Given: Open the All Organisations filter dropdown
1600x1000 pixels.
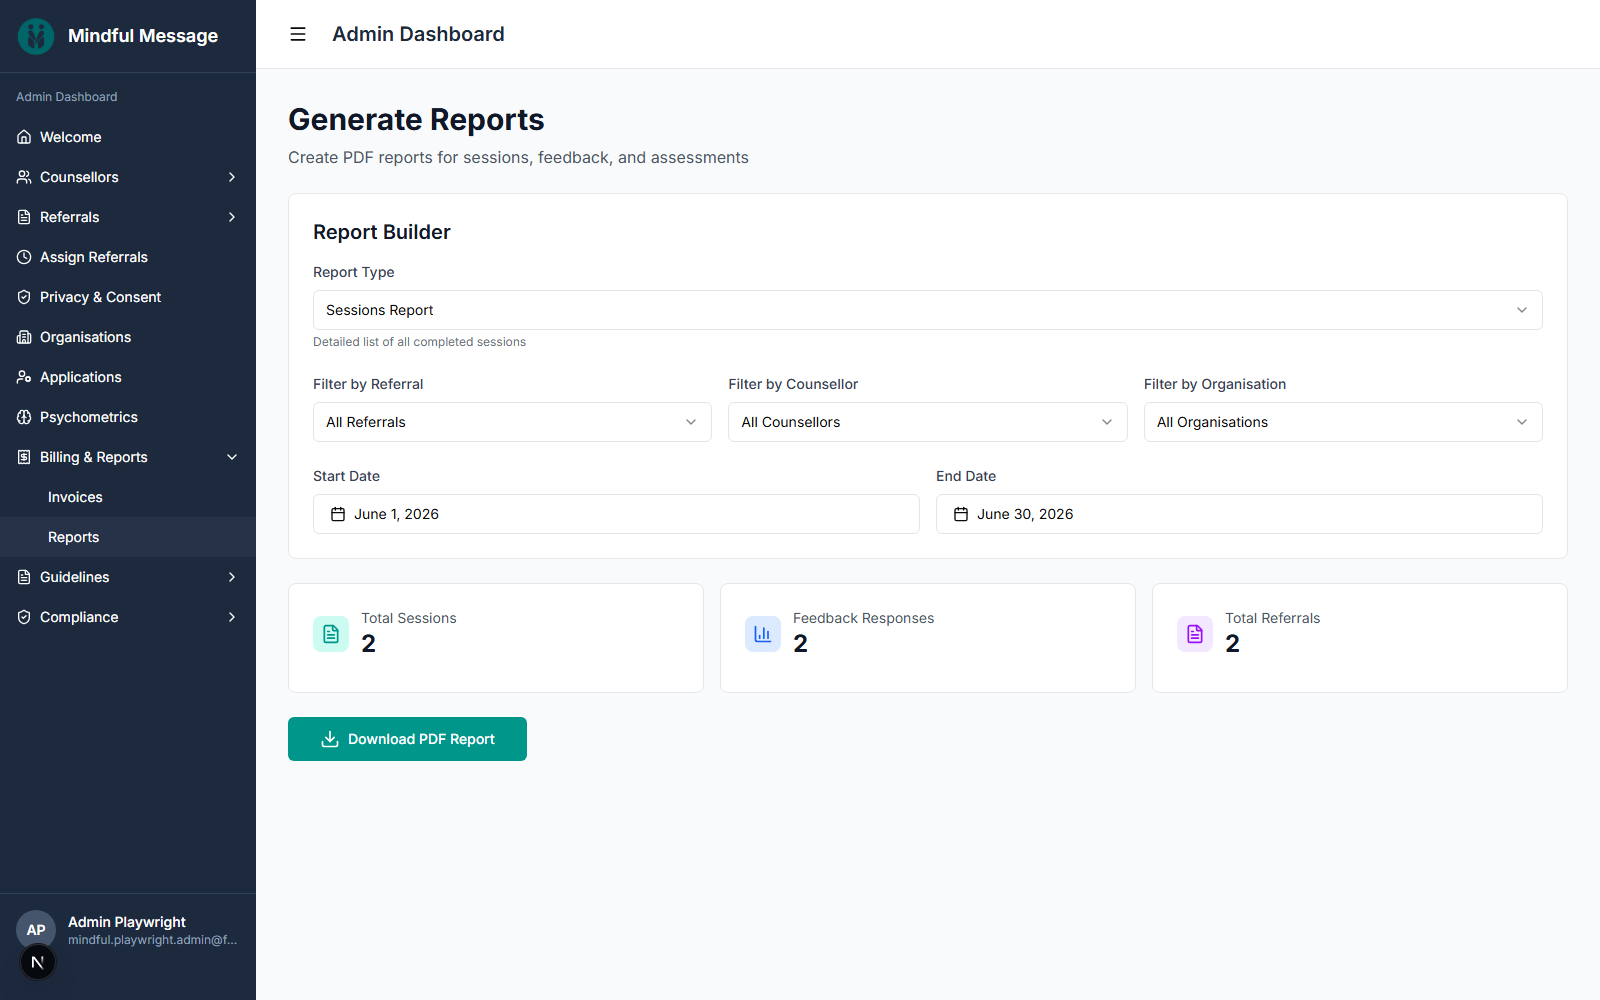Looking at the screenshot, I should [1343, 422].
